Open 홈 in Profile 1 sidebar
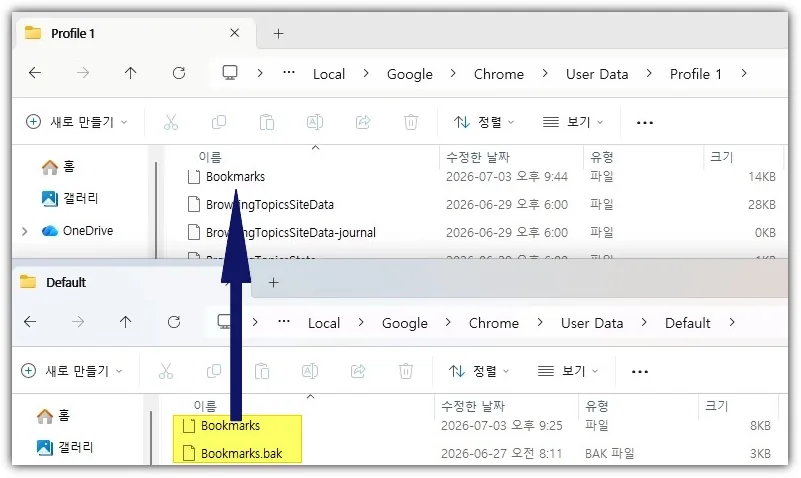Image resolution: width=801 pixels, height=478 pixels. click(x=58, y=166)
